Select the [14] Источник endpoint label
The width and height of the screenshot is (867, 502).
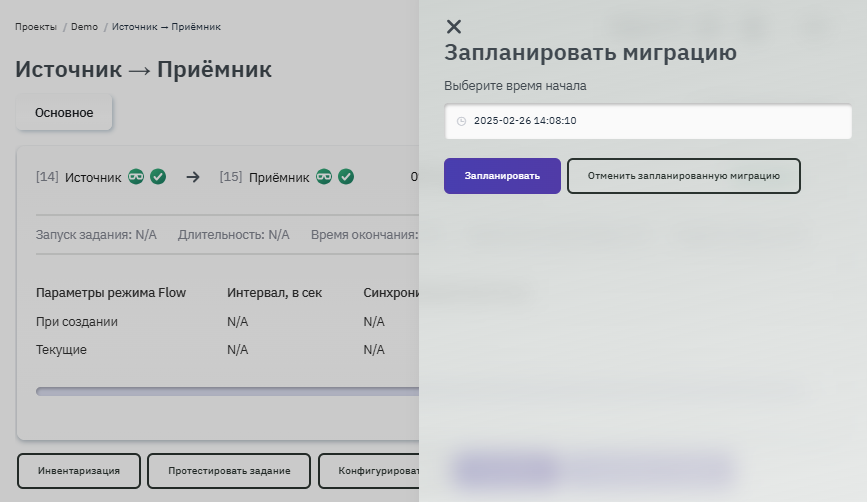78,177
